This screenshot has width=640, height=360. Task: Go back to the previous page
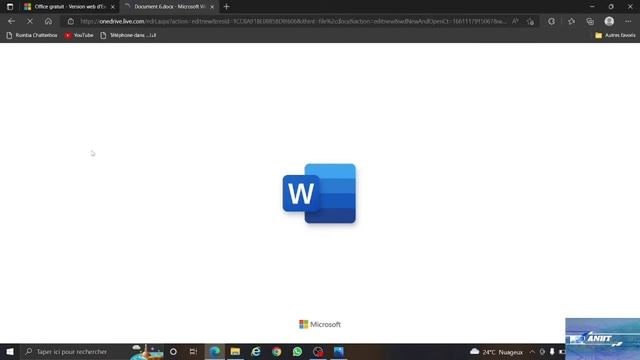pos(11,21)
